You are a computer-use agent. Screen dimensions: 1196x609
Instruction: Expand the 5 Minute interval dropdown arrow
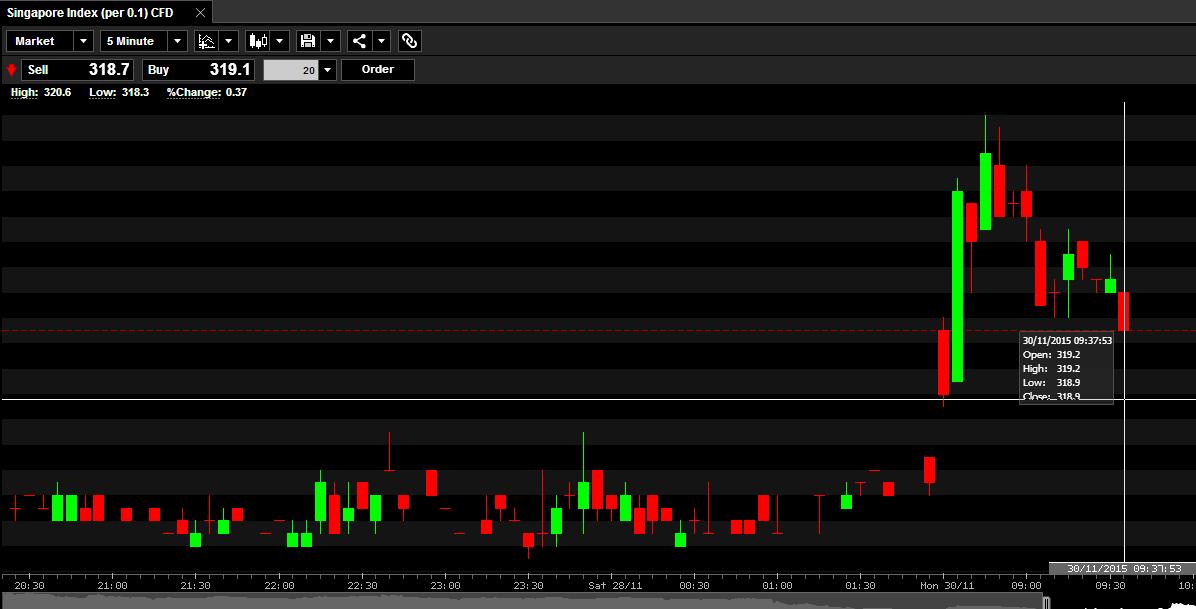178,41
